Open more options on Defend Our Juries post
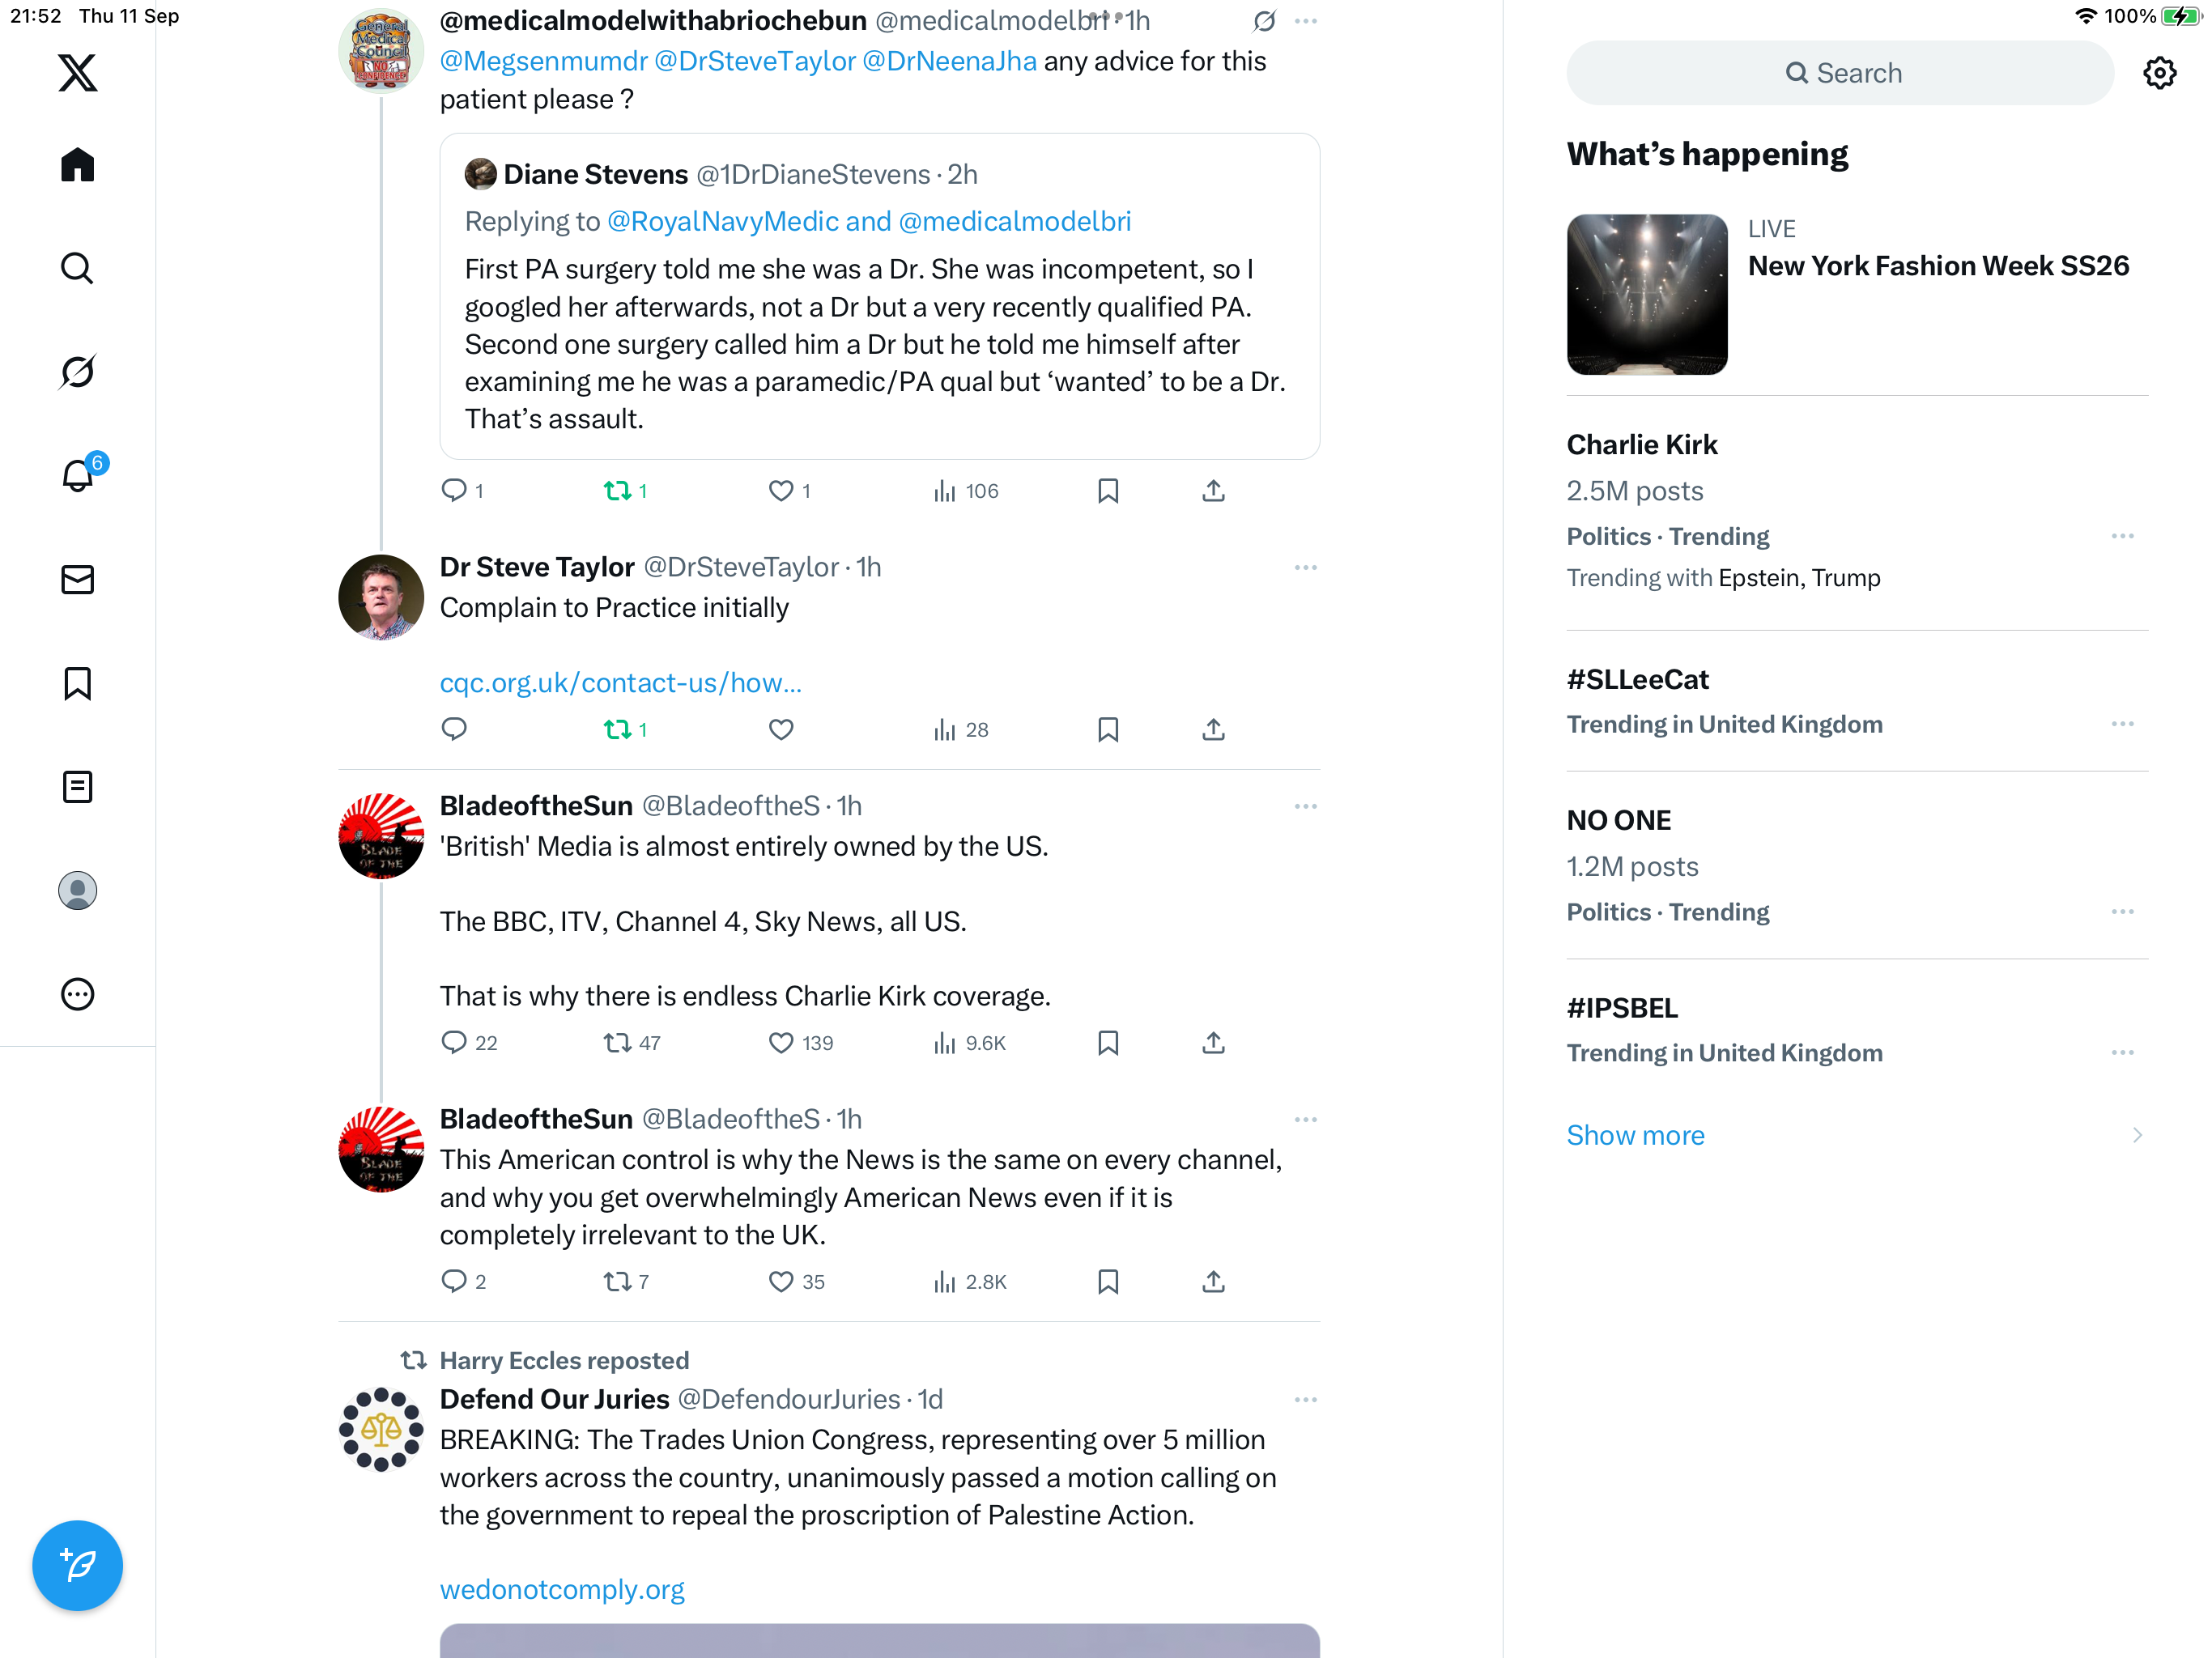The width and height of the screenshot is (2212, 1658). pyautogui.click(x=1305, y=1400)
